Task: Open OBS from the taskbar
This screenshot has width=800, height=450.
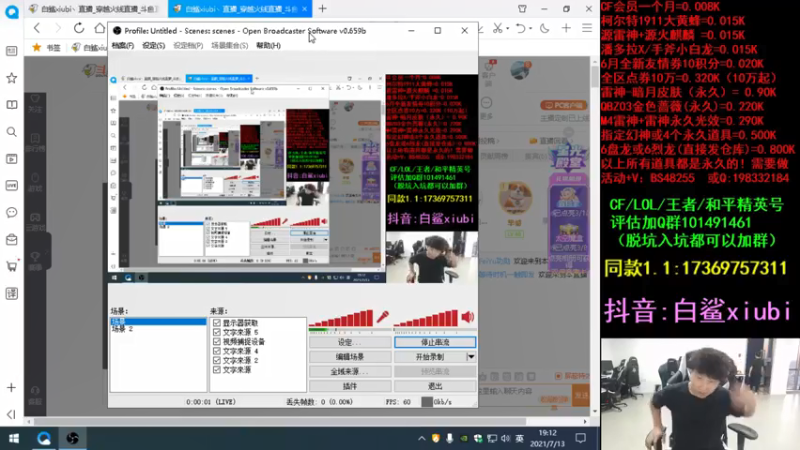Action: [72, 438]
